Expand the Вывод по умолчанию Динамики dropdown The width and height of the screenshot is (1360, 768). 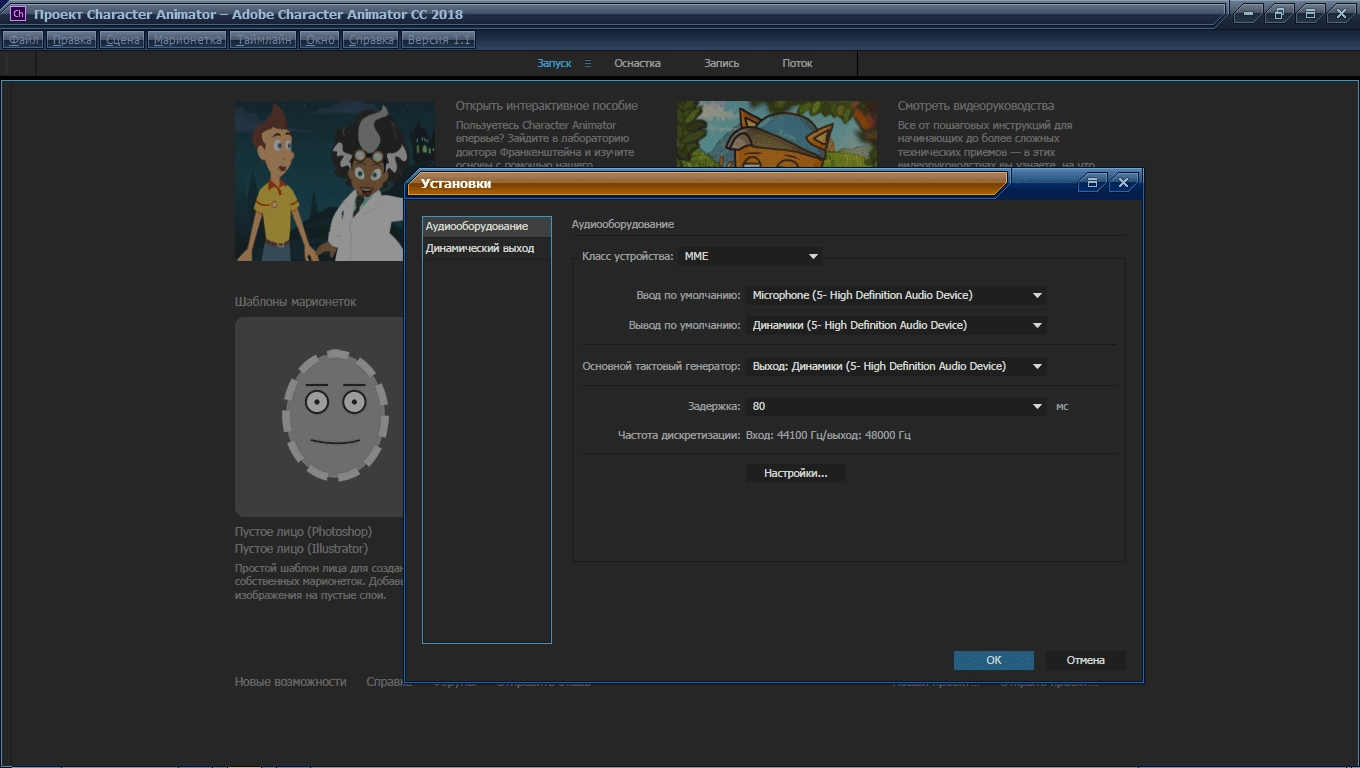click(x=897, y=325)
